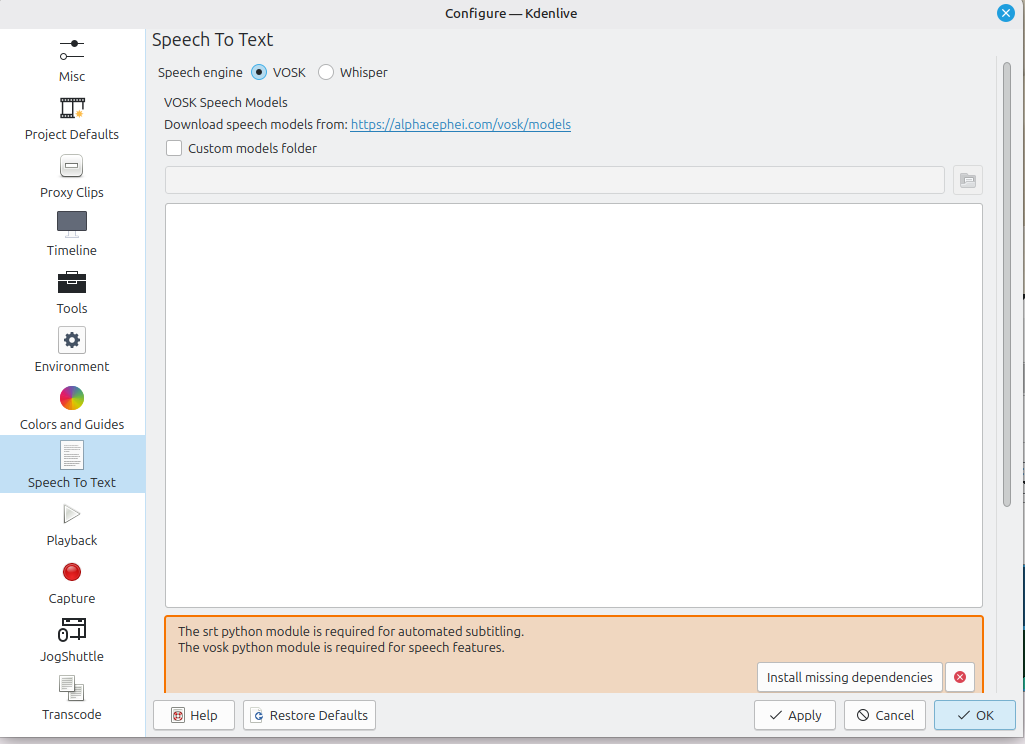Select Playback settings play icon

pos(72,514)
